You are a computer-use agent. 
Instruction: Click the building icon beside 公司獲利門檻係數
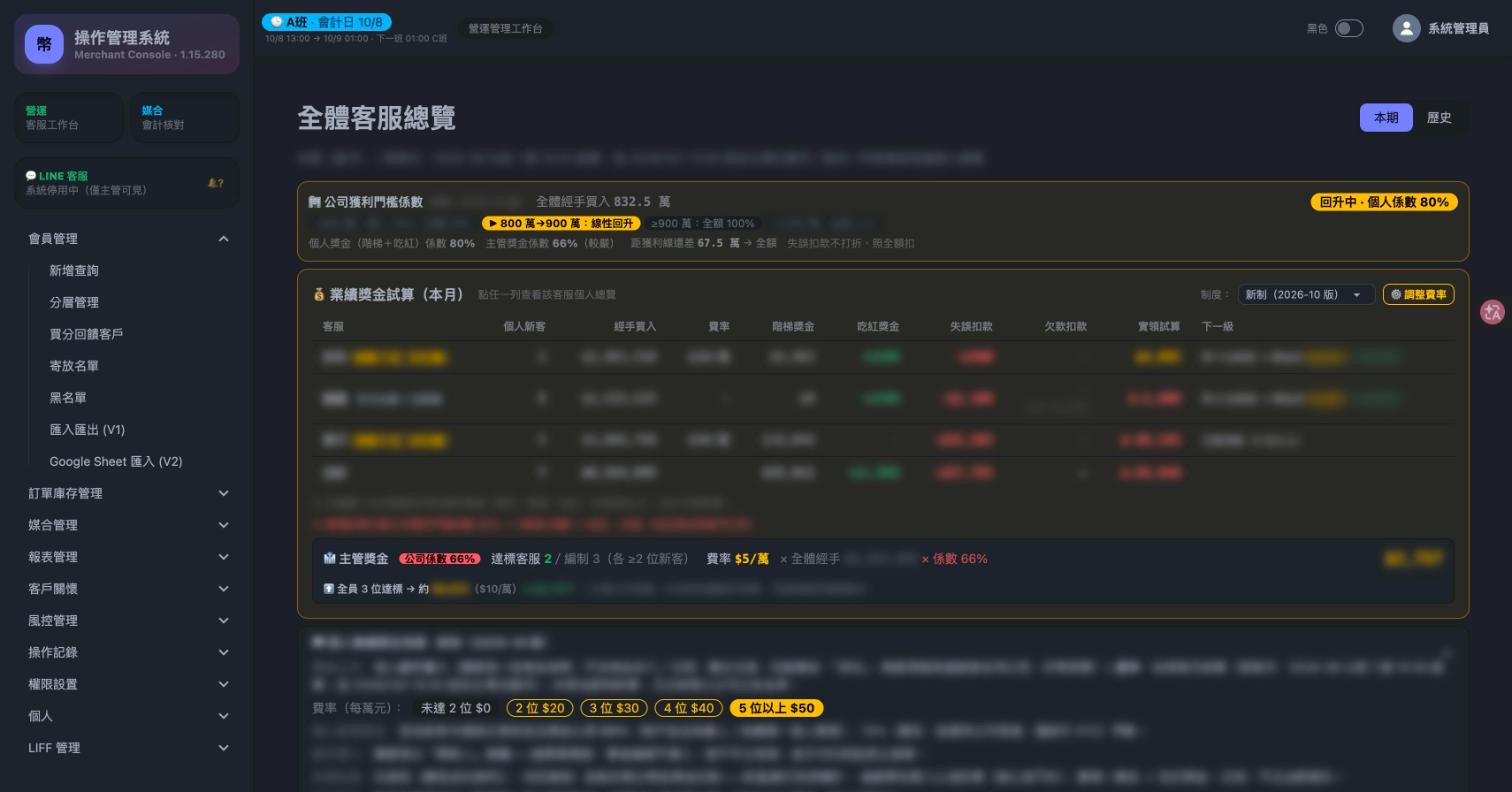tap(315, 202)
